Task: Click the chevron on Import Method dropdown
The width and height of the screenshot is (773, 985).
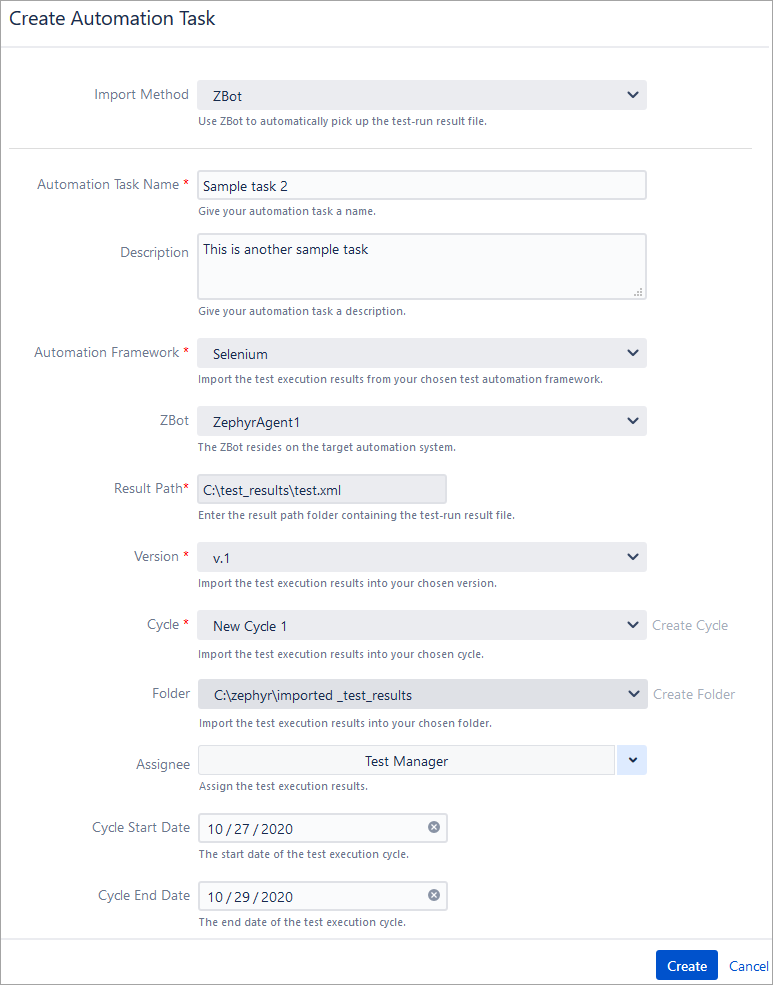Action: [632, 94]
